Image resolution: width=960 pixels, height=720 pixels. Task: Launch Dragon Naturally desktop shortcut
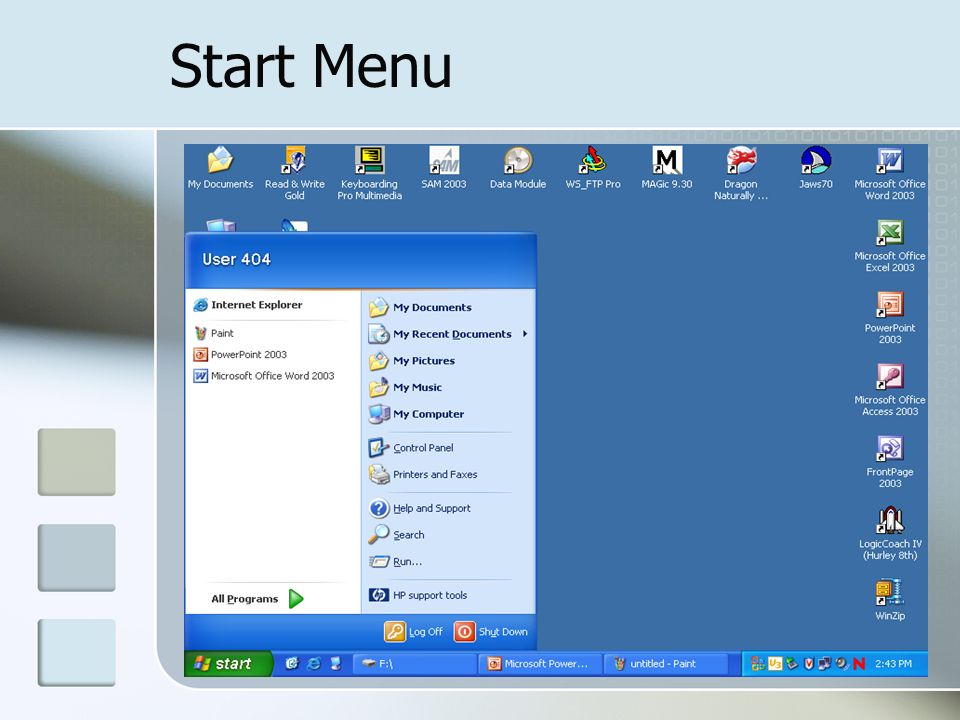741,173
